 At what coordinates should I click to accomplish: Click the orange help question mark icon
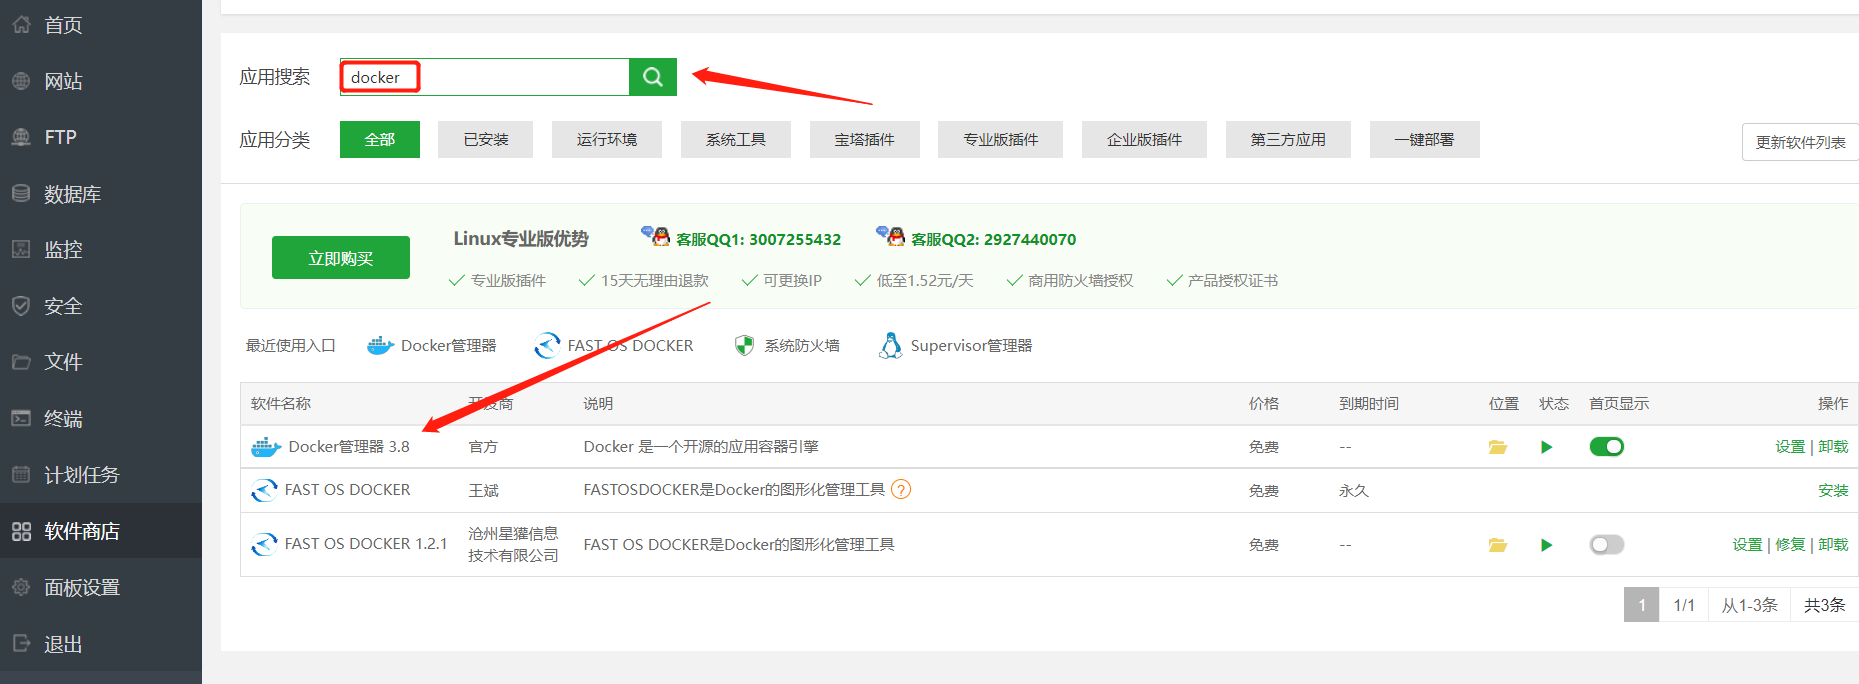901,490
